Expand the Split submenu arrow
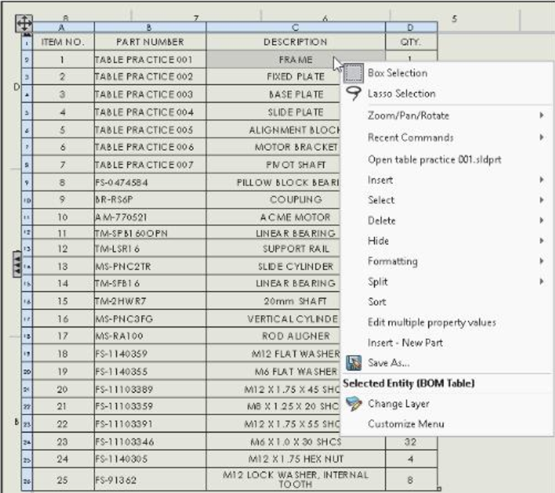Image resolution: width=555 pixels, height=493 pixels. point(542,282)
